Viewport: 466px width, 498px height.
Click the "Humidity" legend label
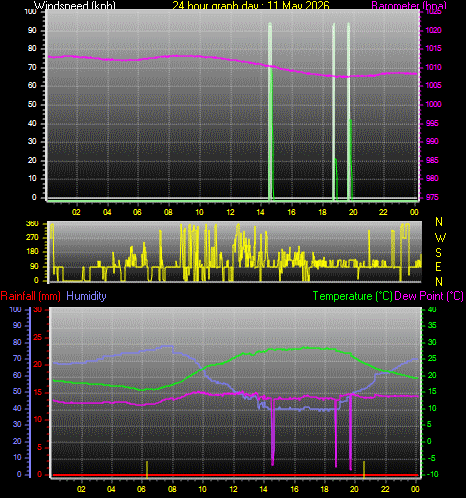pyautogui.click(x=86, y=296)
